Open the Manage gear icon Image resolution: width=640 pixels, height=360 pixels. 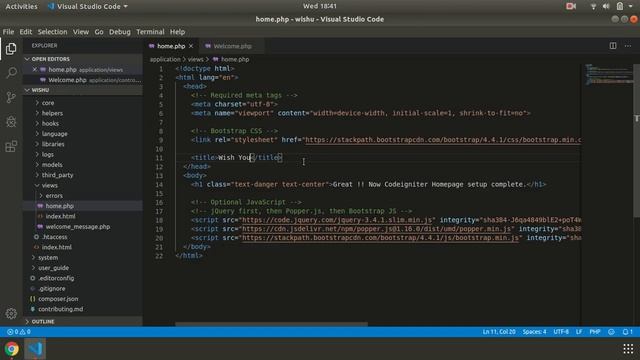[x=11, y=313]
